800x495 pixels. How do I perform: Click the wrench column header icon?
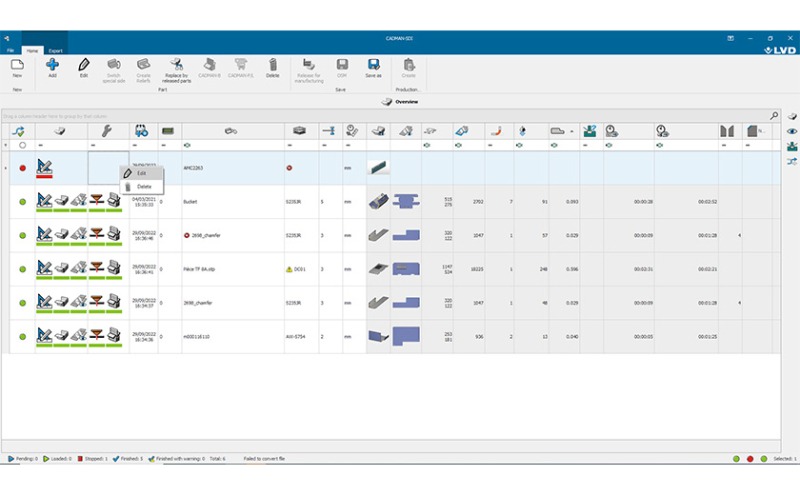[x=108, y=131]
